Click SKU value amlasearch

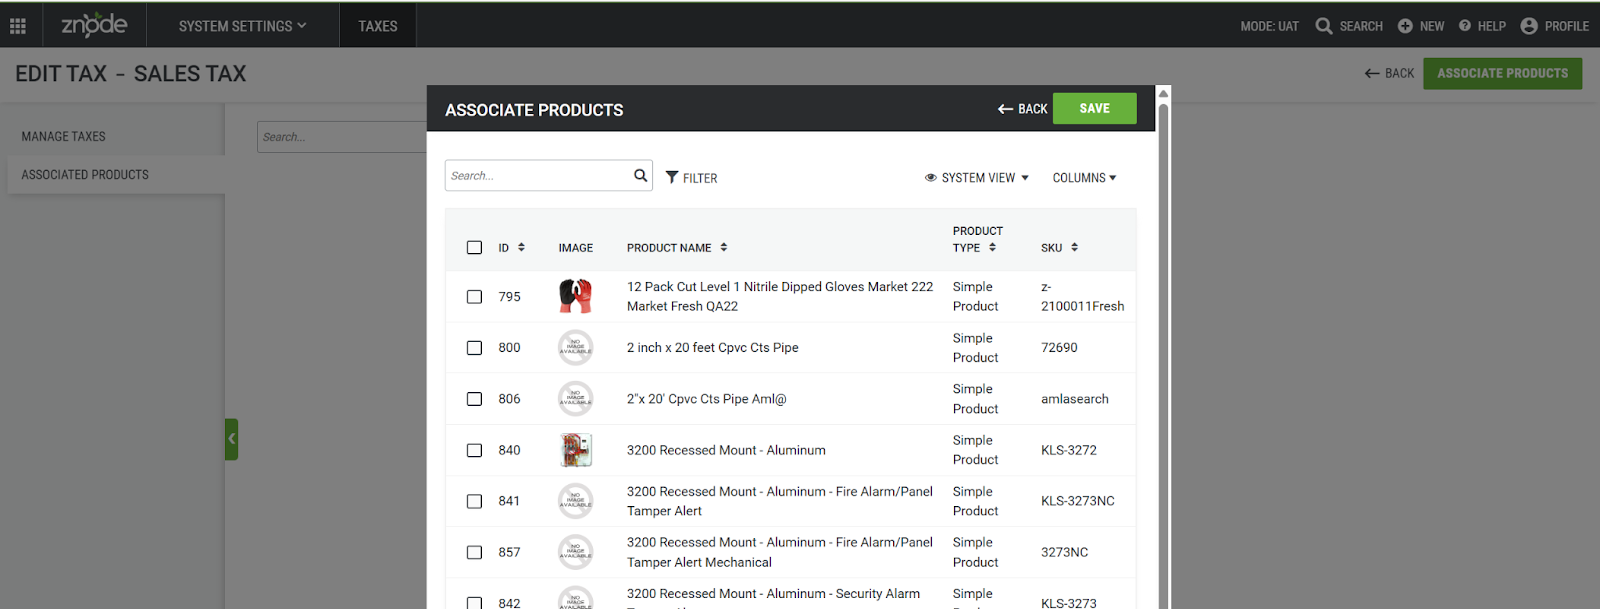pyautogui.click(x=1074, y=399)
